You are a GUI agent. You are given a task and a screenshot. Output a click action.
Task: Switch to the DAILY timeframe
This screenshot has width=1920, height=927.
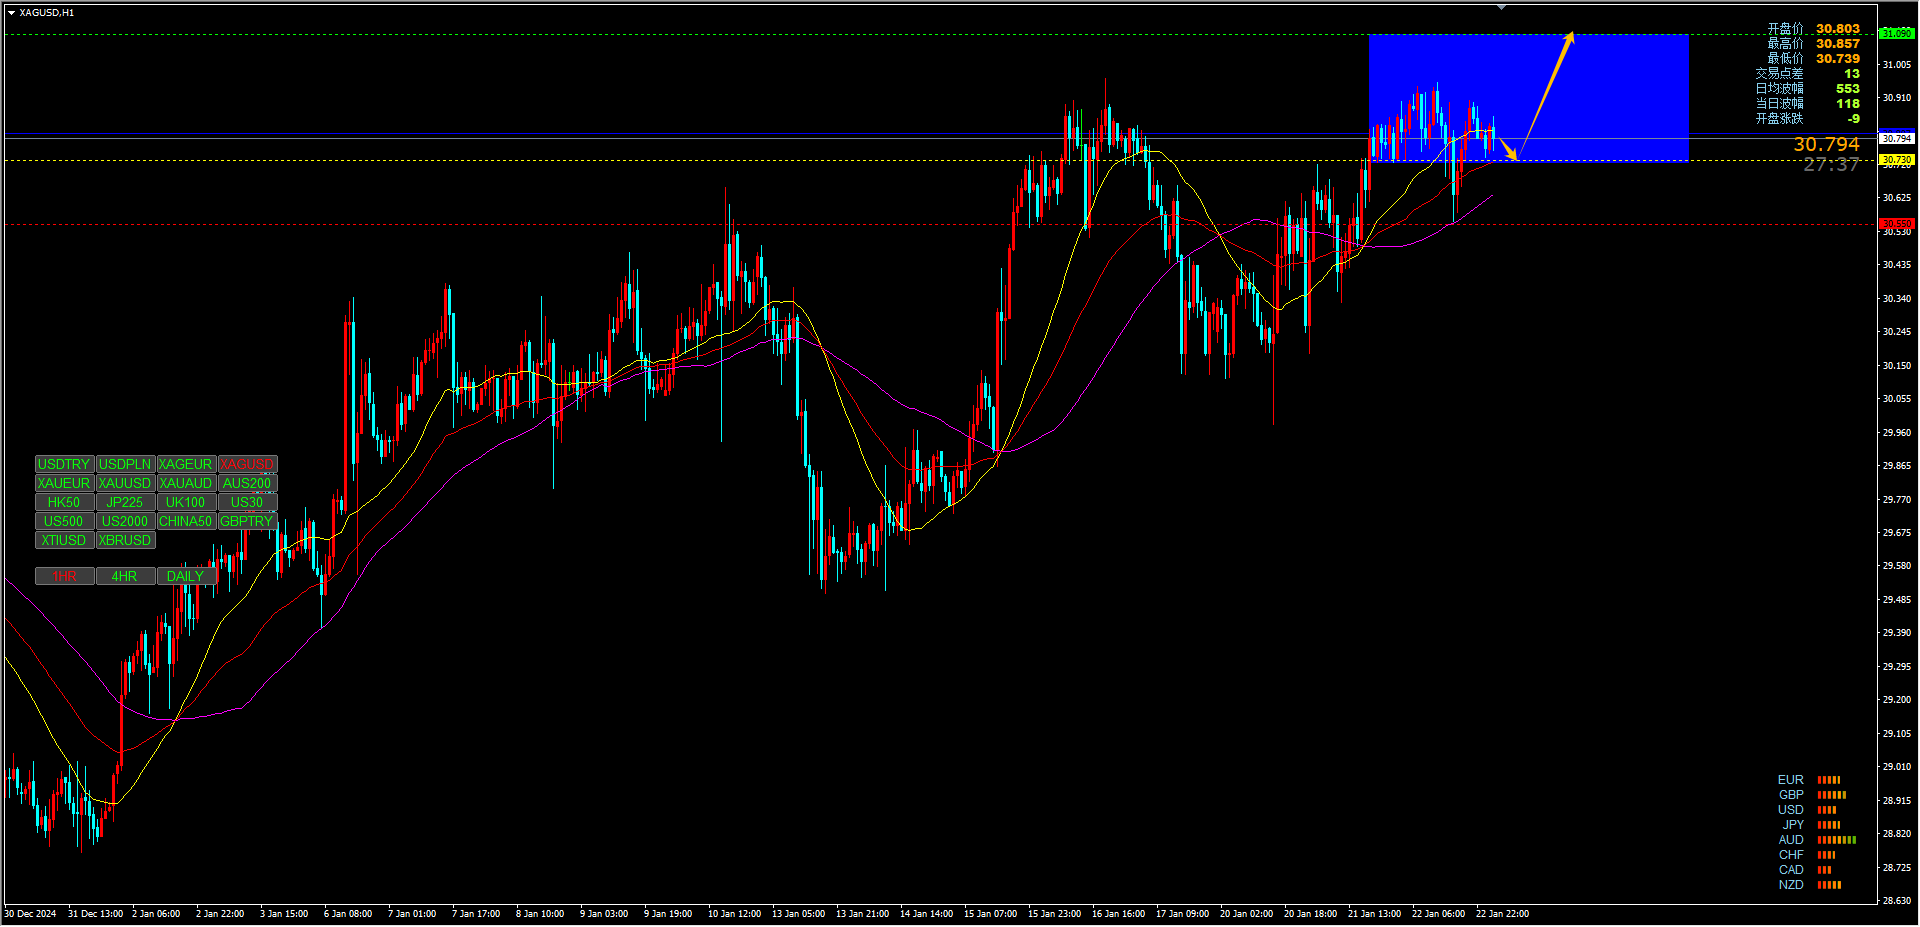tap(187, 577)
